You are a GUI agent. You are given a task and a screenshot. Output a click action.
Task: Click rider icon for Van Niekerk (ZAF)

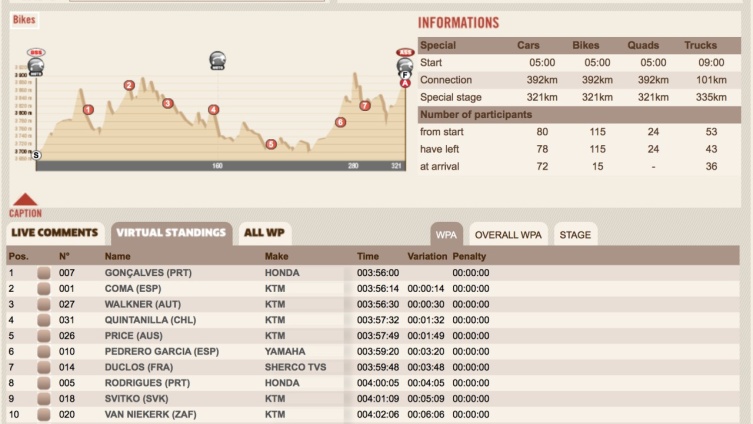[44, 414]
